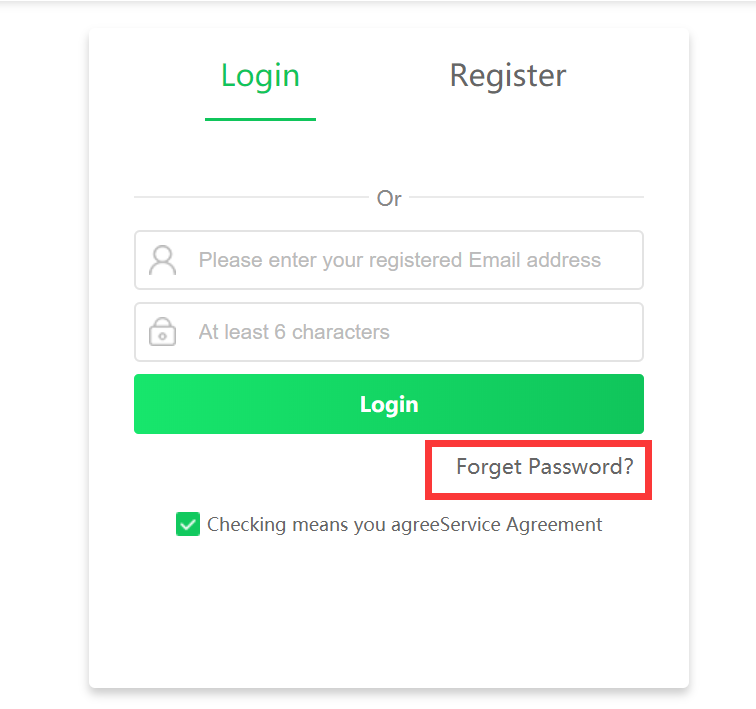Click the green Login button
The width and height of the screenshot is (756, 709).
pyautogui.click(x=389, y=404)
